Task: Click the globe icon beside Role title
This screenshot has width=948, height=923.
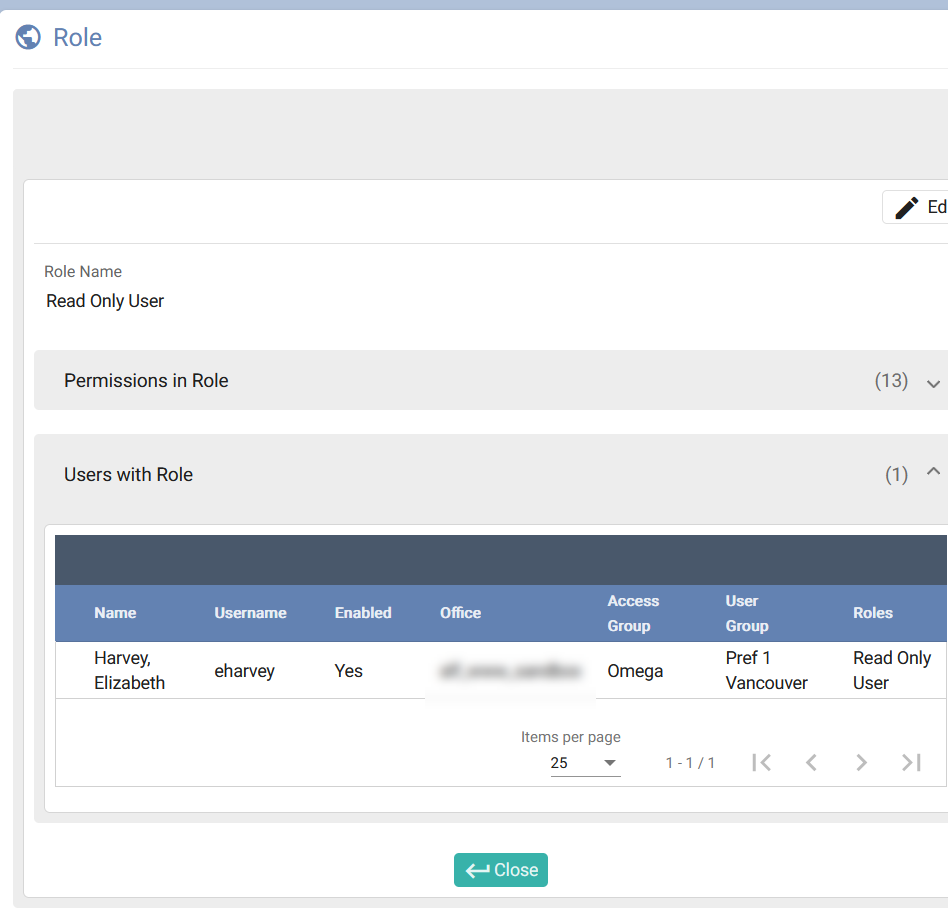Action: (28, 38)
